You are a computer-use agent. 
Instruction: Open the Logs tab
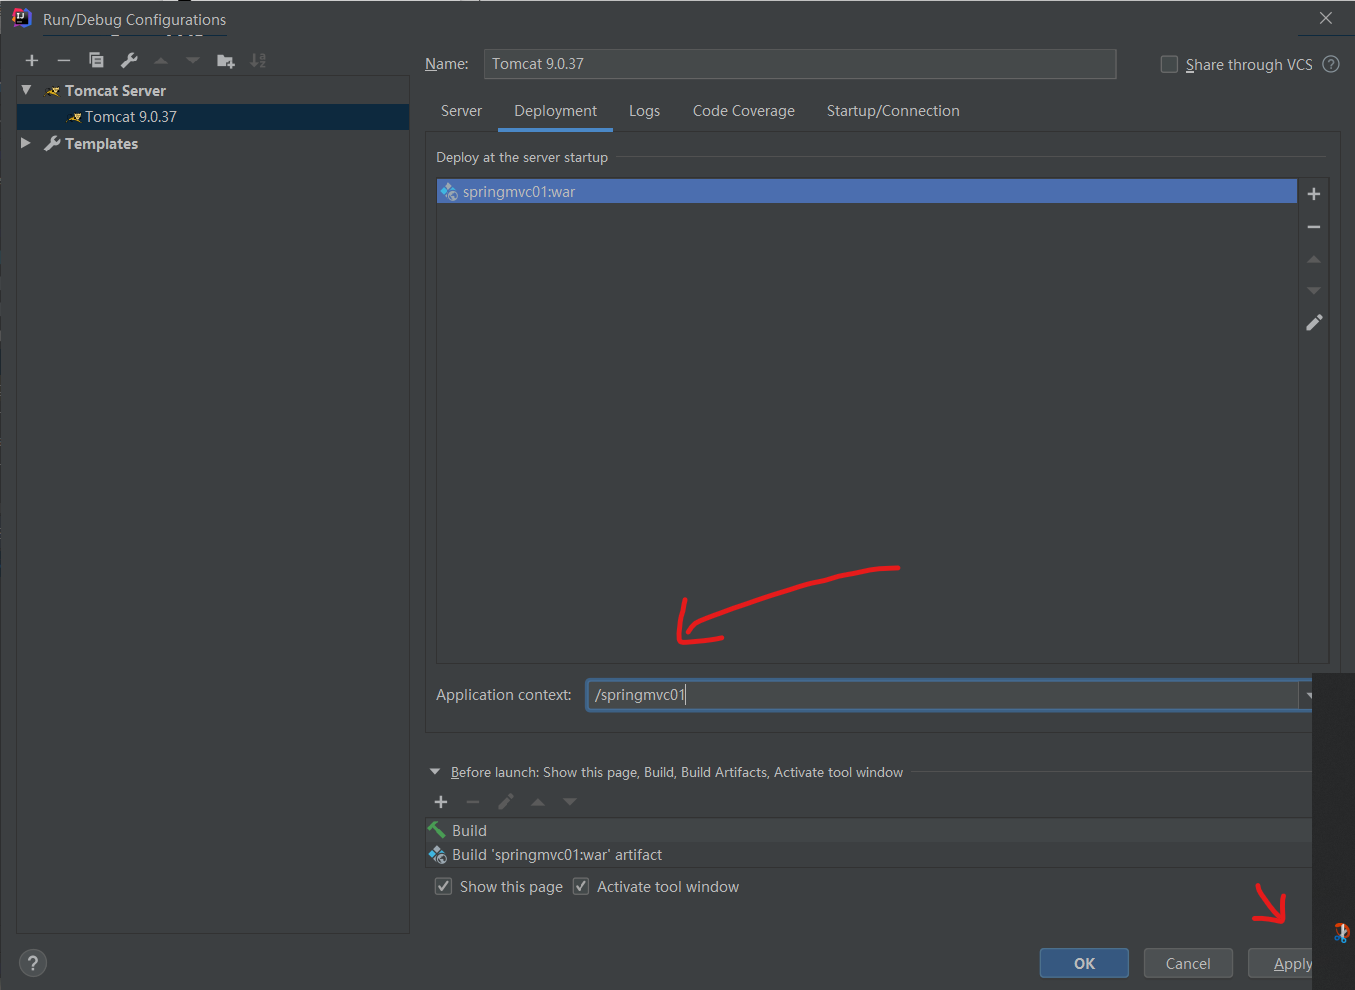pos(644,111)
